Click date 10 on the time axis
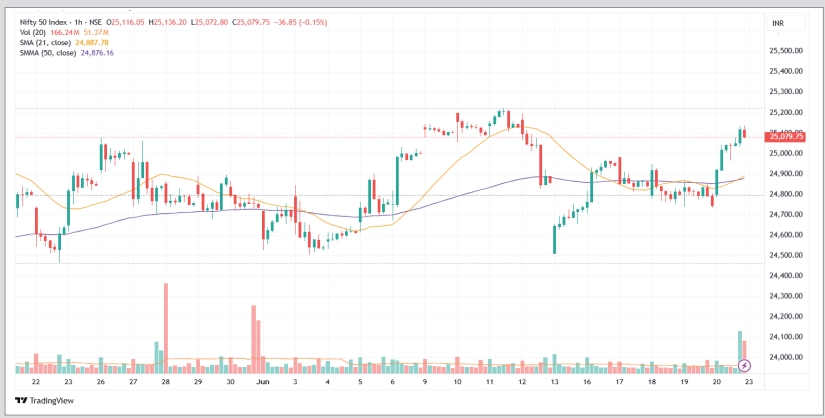Image resolution: width=825 pixels, height=418 pixels. coord(457,383)
